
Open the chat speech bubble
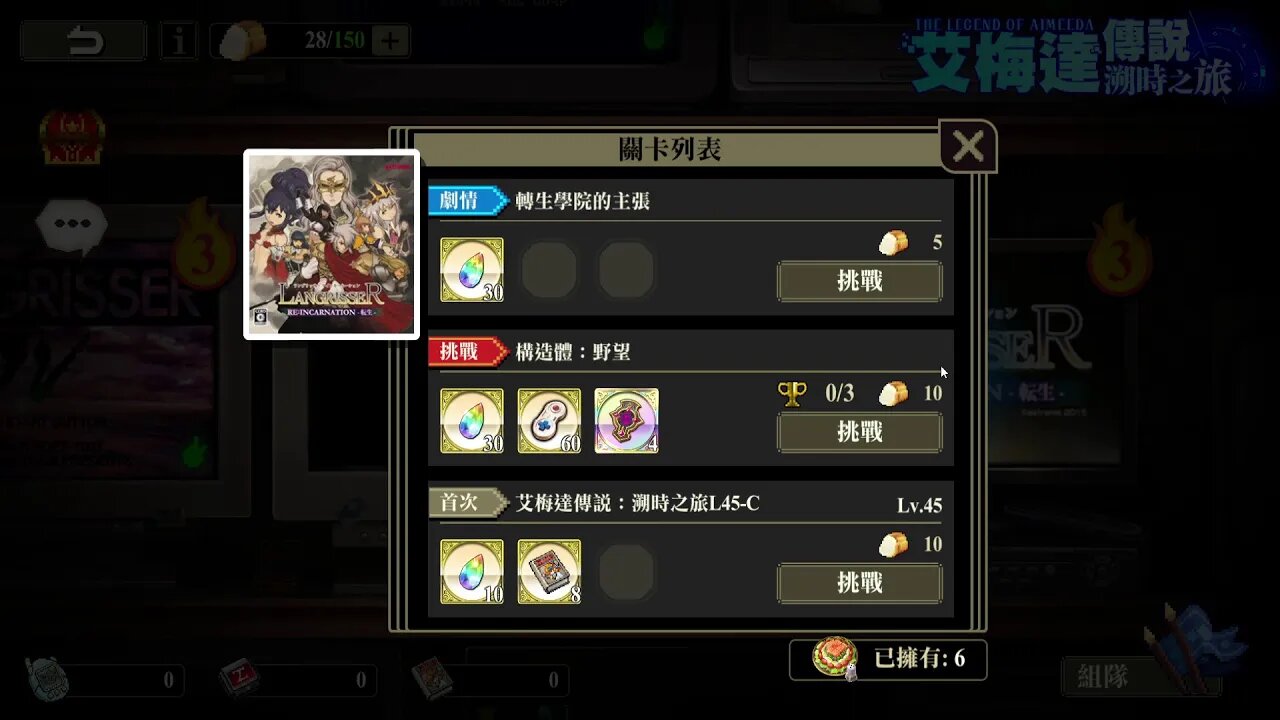coord(71,226)
